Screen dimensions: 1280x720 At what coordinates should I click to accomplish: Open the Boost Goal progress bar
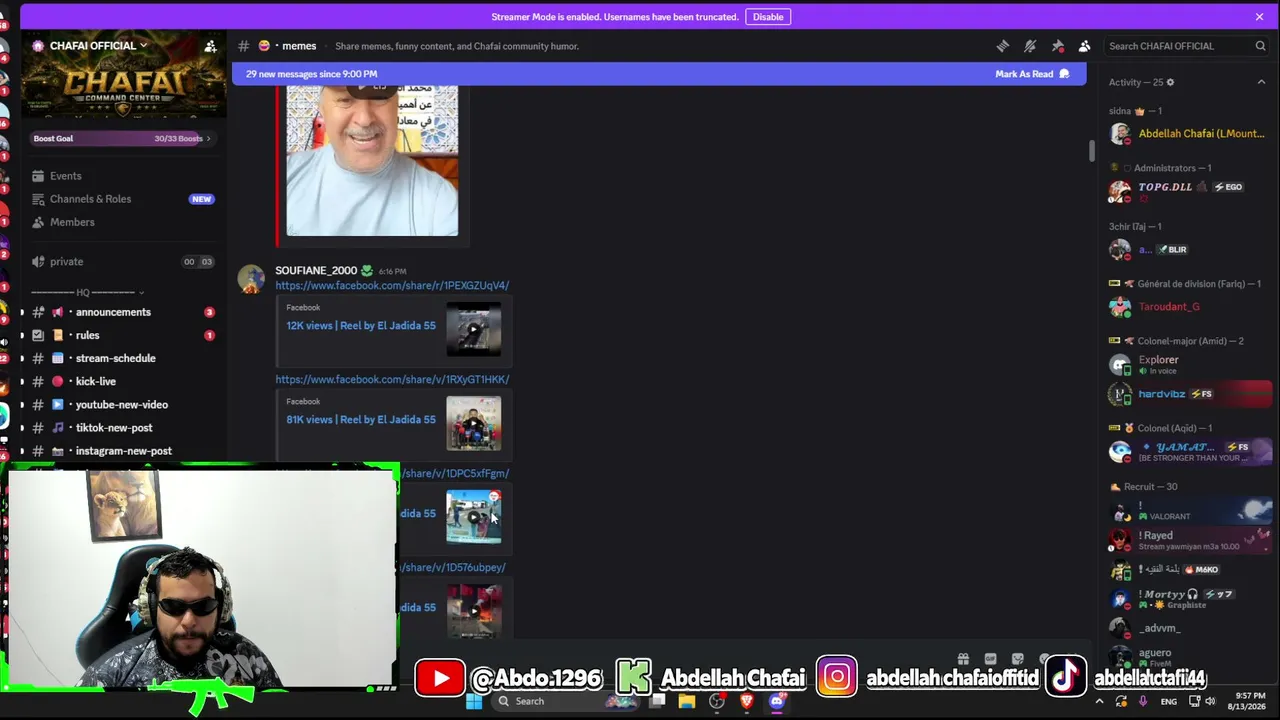click(x=124, y=139)
